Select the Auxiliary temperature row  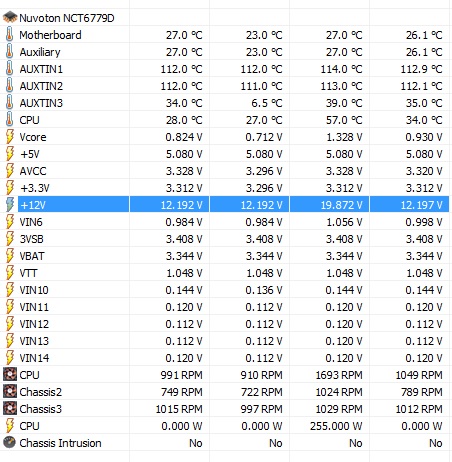(226, 52)
